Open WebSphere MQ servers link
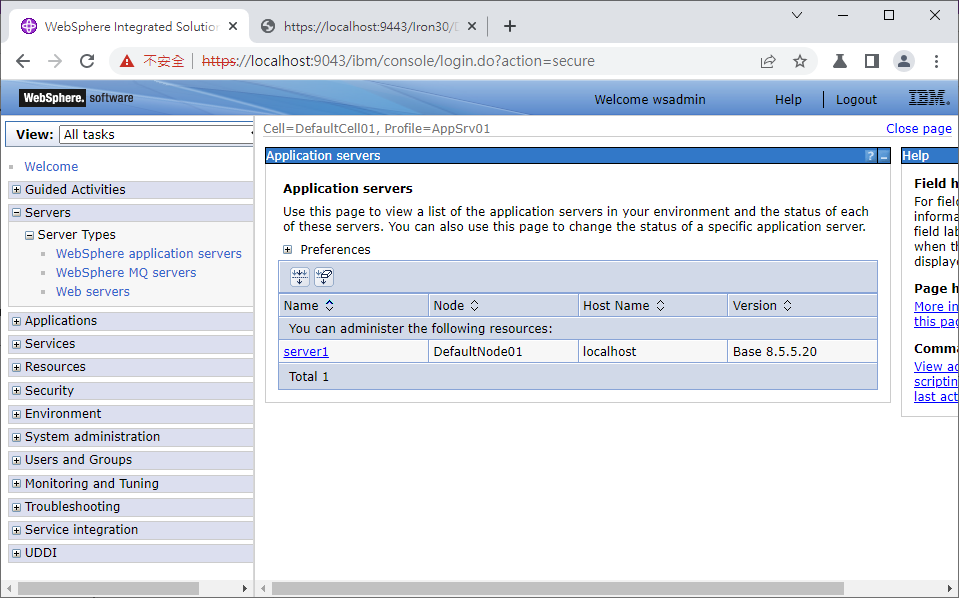 click(126, 273)
